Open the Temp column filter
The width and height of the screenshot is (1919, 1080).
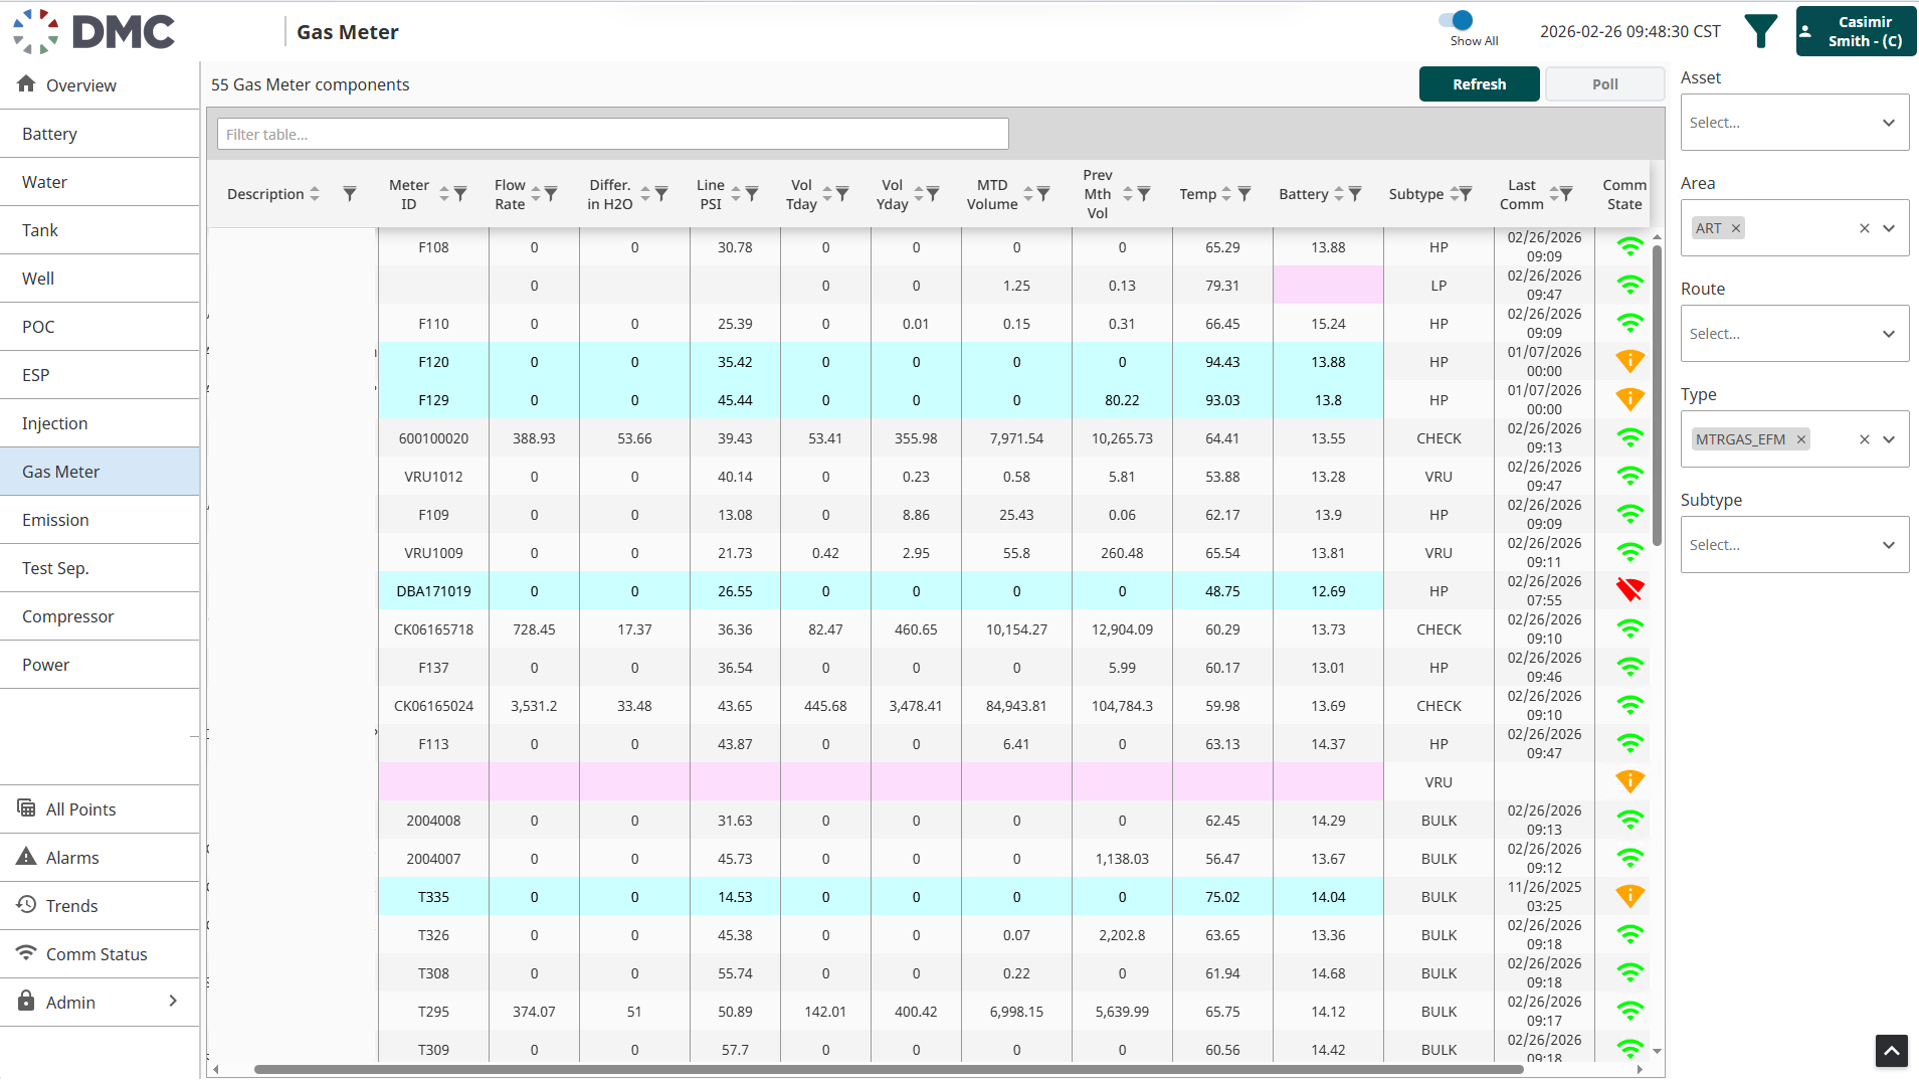tap(1244, 194)
